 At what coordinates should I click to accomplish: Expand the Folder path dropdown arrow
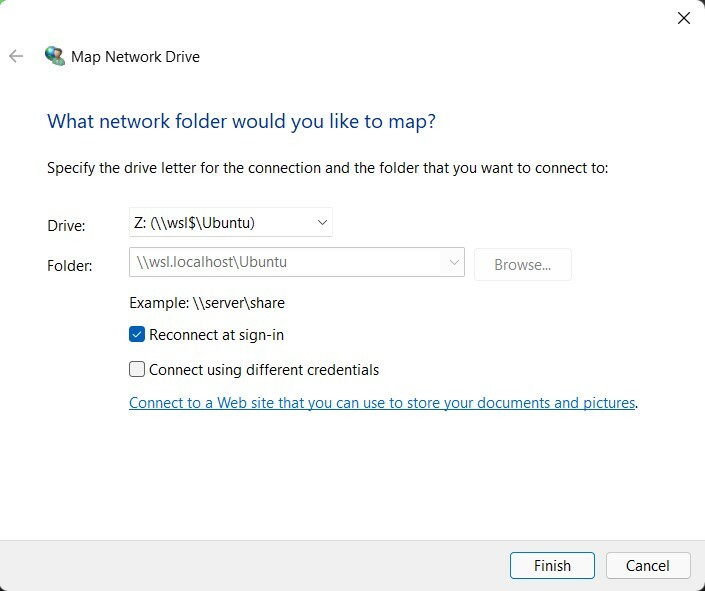tap(454, 262)
